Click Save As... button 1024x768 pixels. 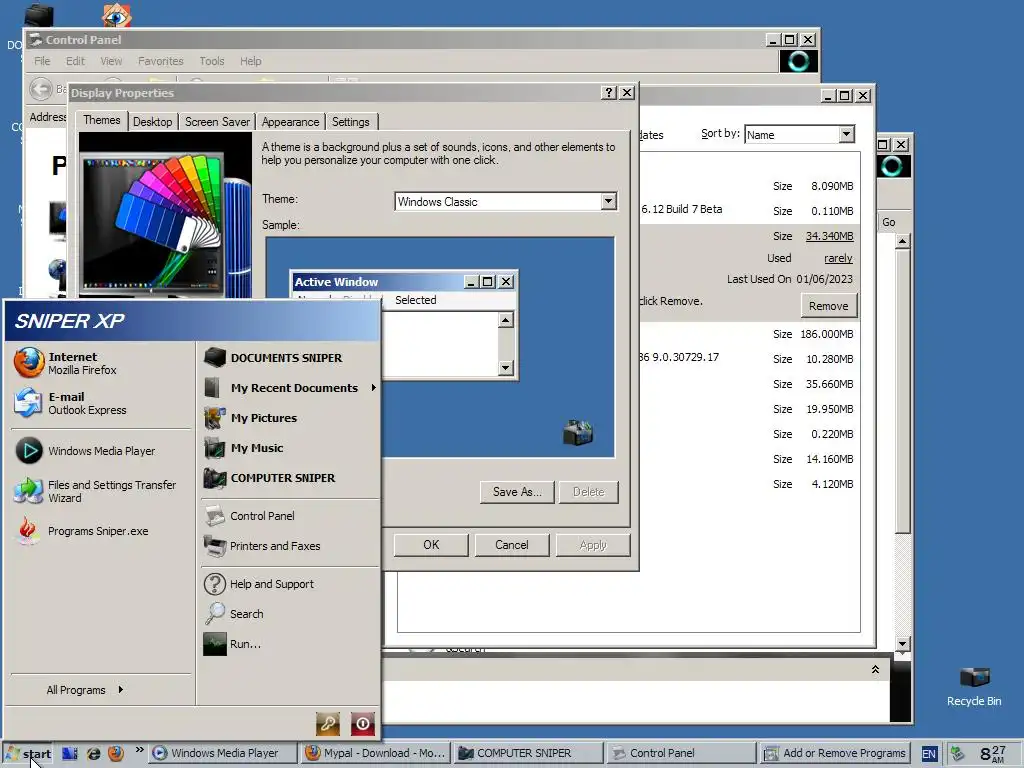517,492
